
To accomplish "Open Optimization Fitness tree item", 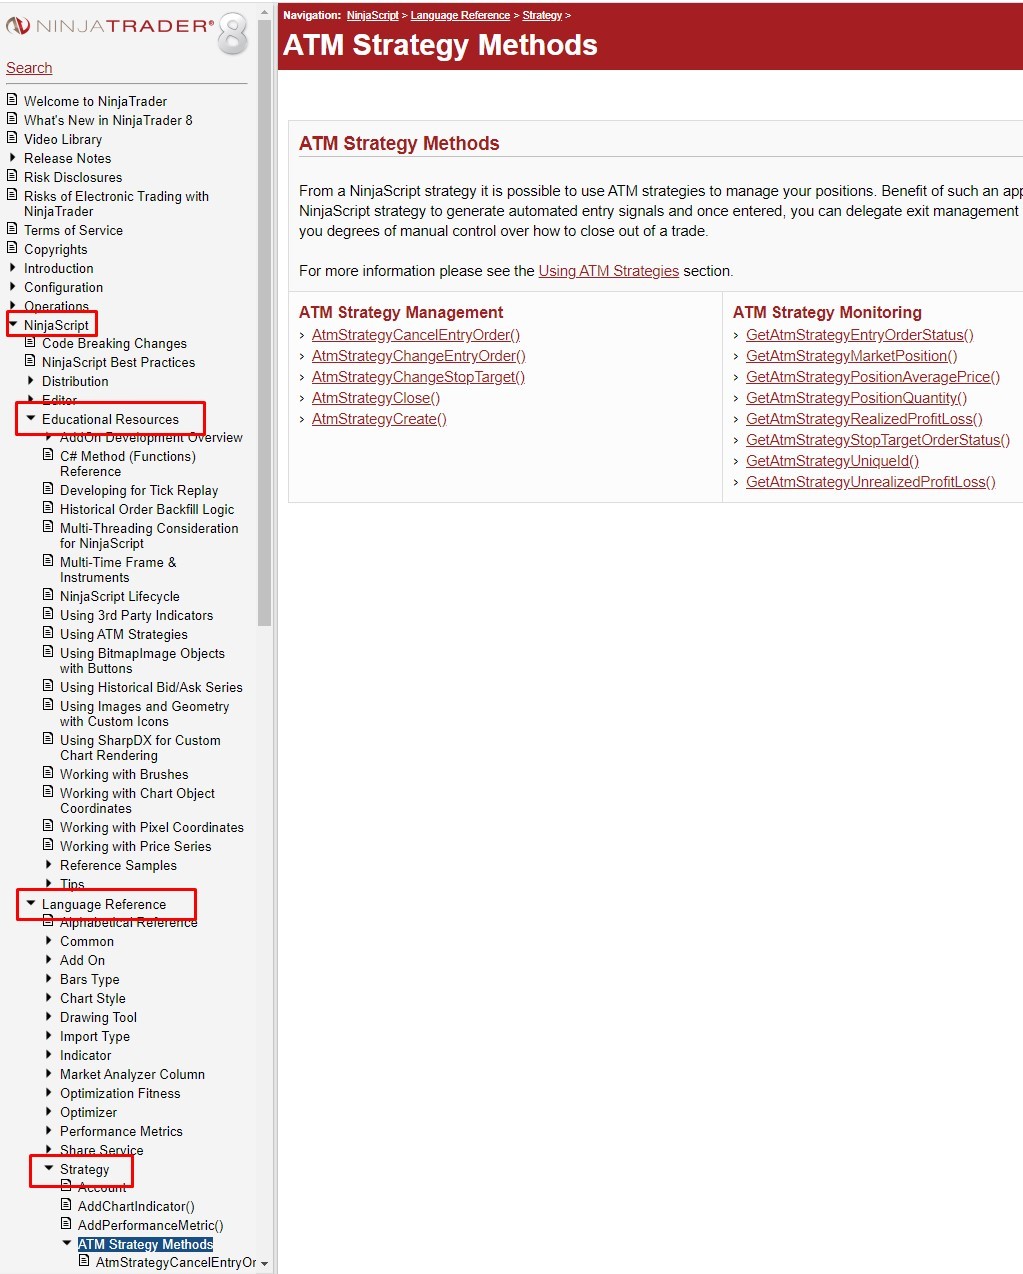I will 120,1093.
